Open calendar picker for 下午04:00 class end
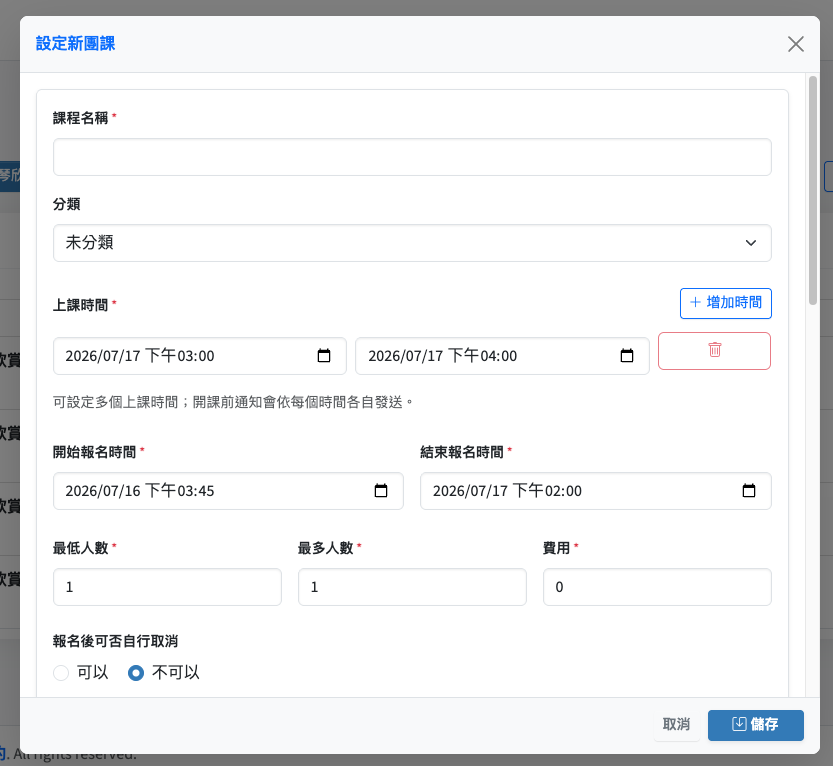This screenshot has width=833, height=766. (627, 356)
